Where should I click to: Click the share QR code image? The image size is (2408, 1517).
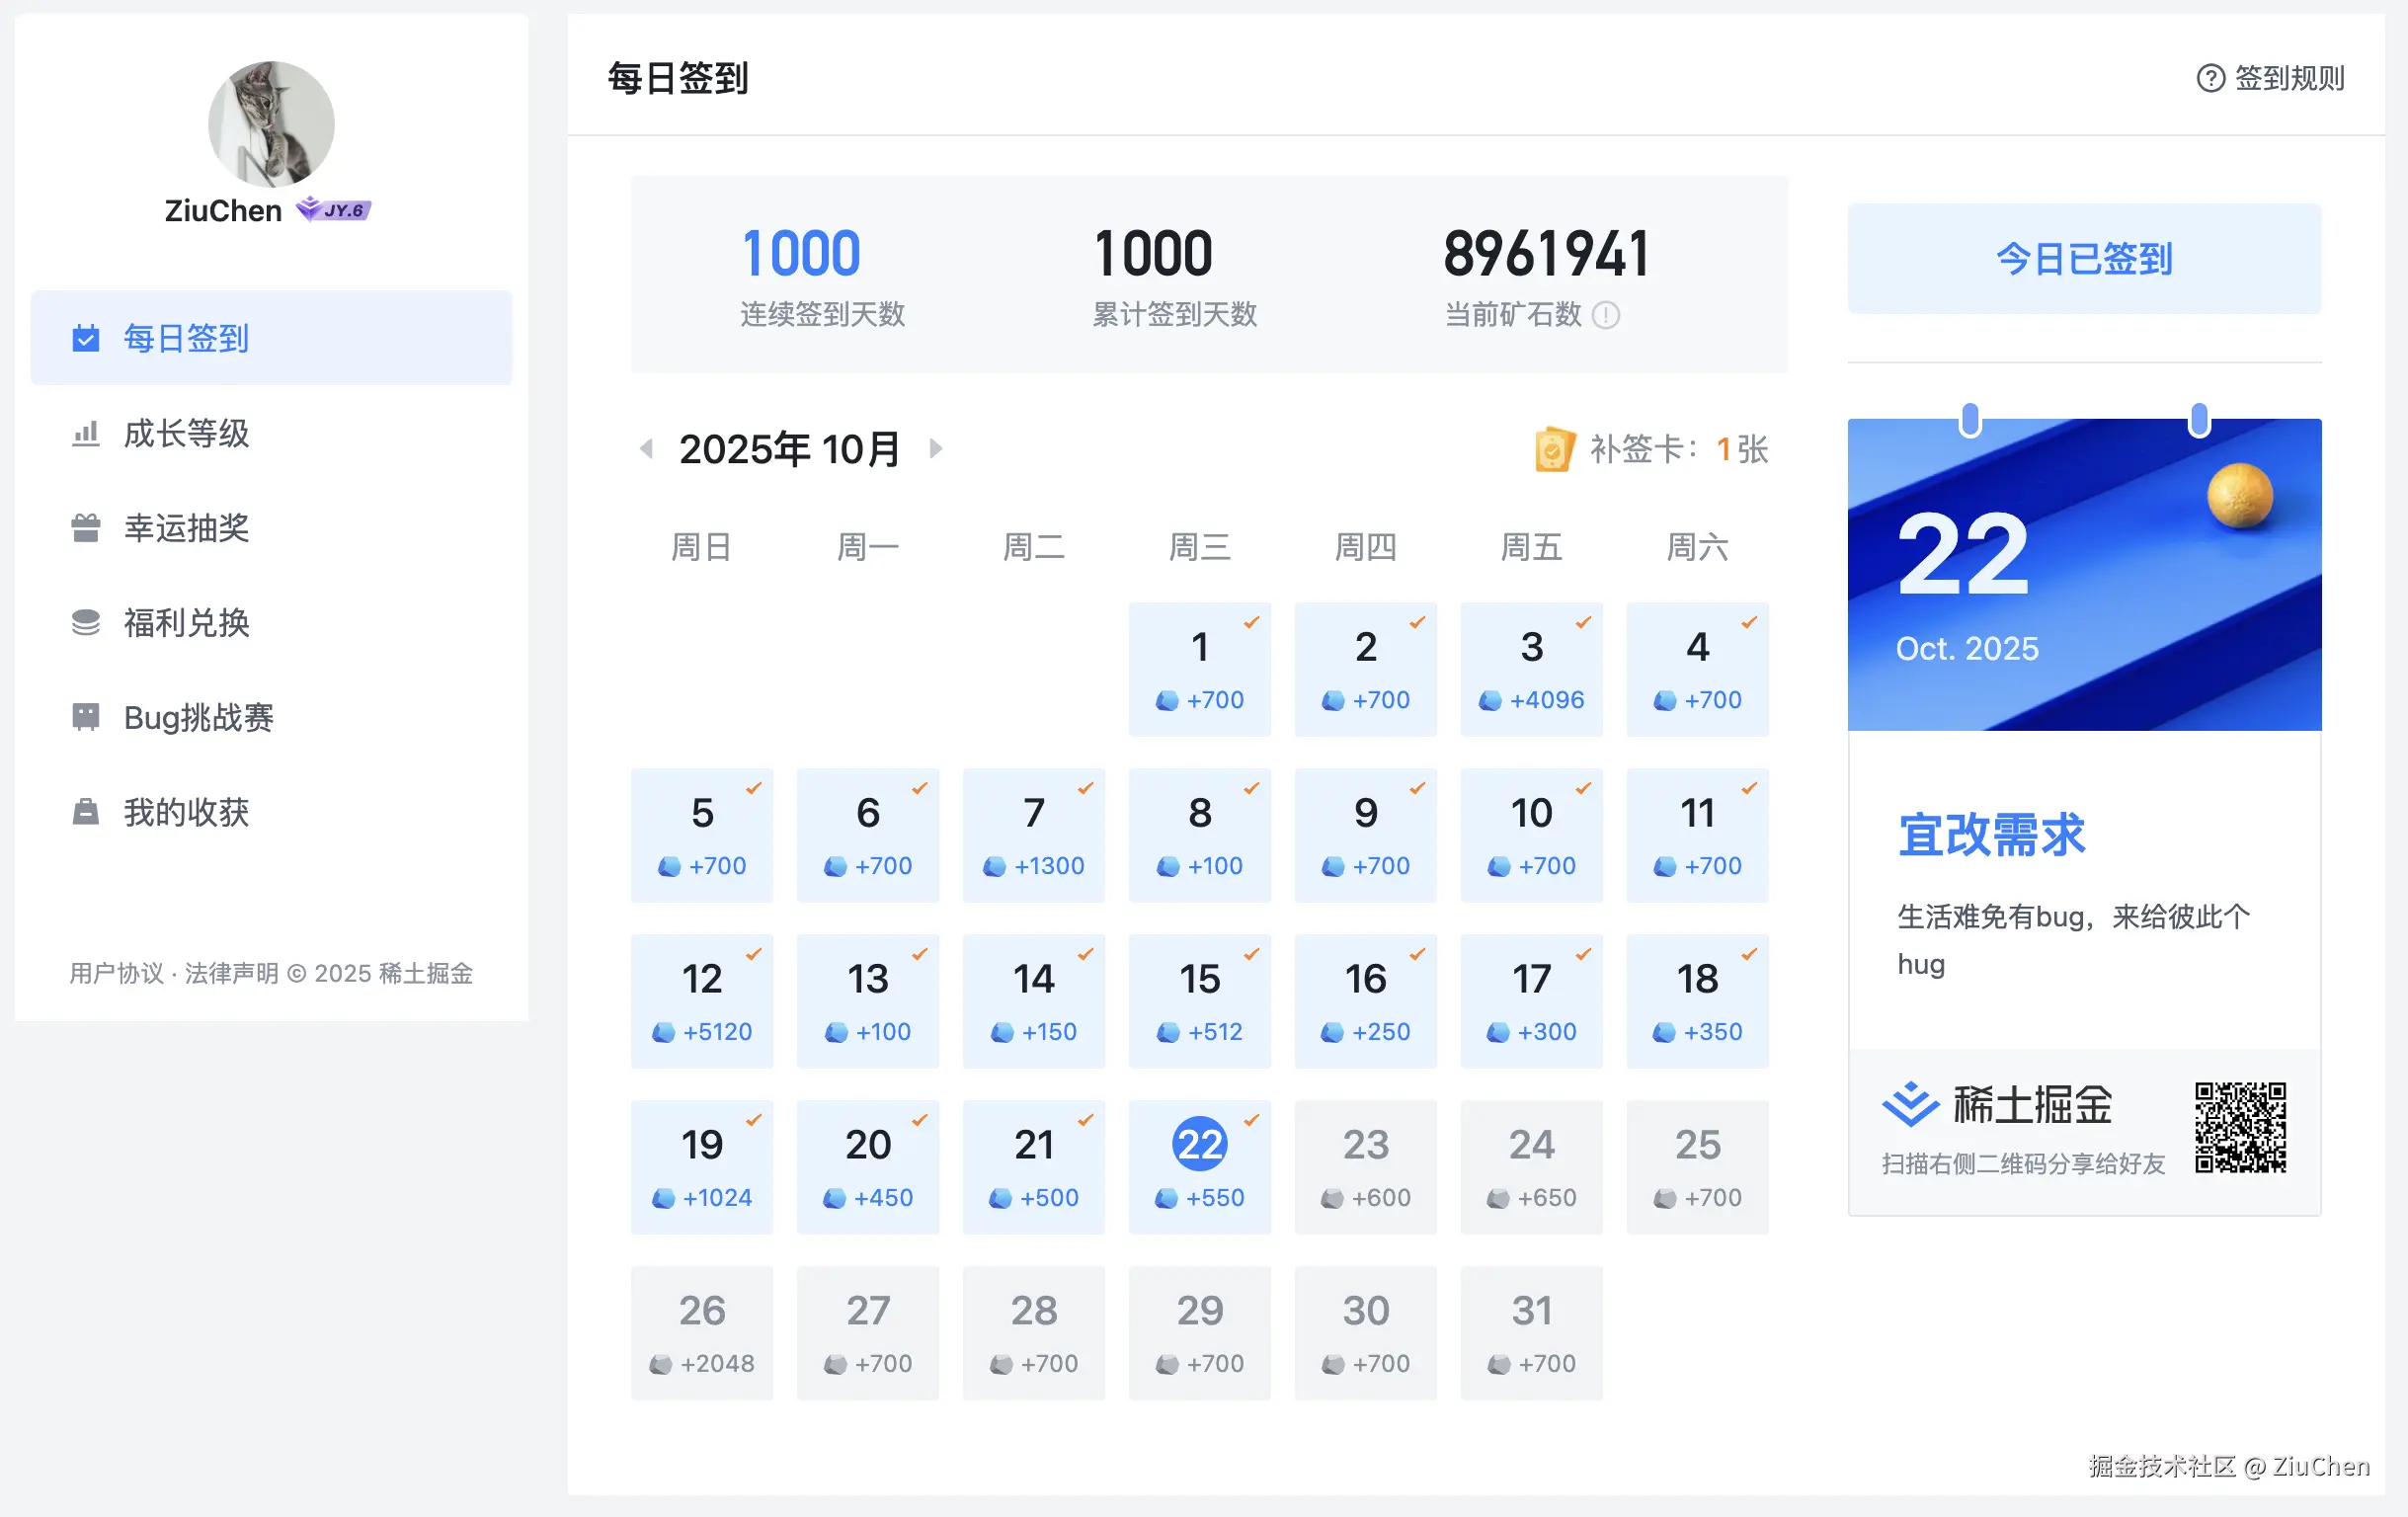2240,1130
